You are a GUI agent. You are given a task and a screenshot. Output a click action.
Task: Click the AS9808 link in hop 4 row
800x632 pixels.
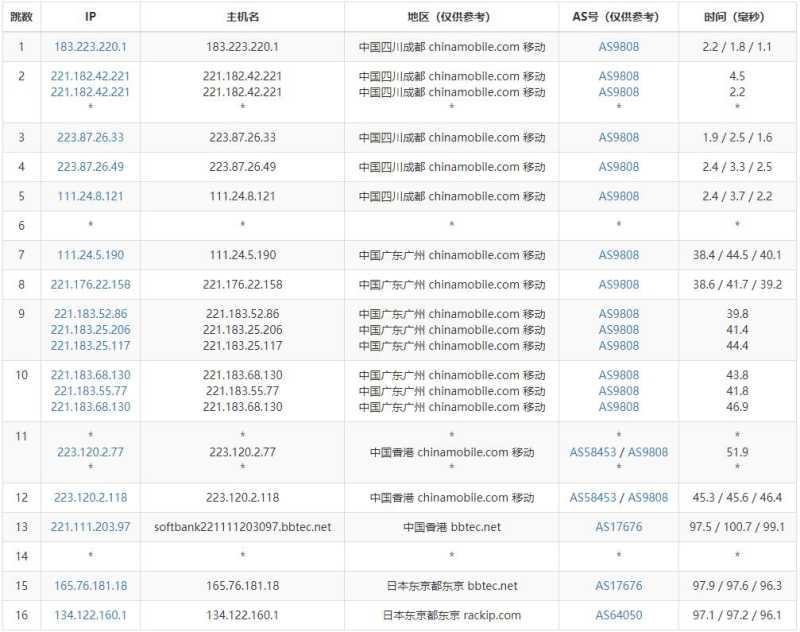[618, 167]
